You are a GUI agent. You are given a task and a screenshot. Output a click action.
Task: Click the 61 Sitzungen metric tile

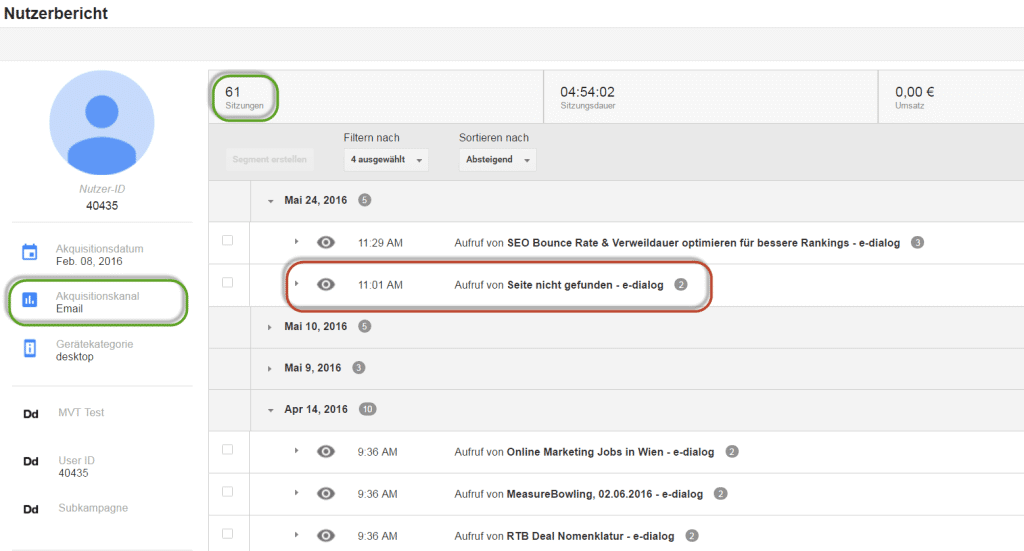[243, 97]
